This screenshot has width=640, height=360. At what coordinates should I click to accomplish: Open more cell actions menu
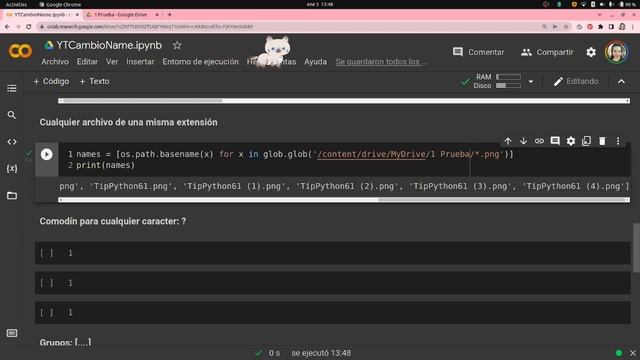(618, 141)
